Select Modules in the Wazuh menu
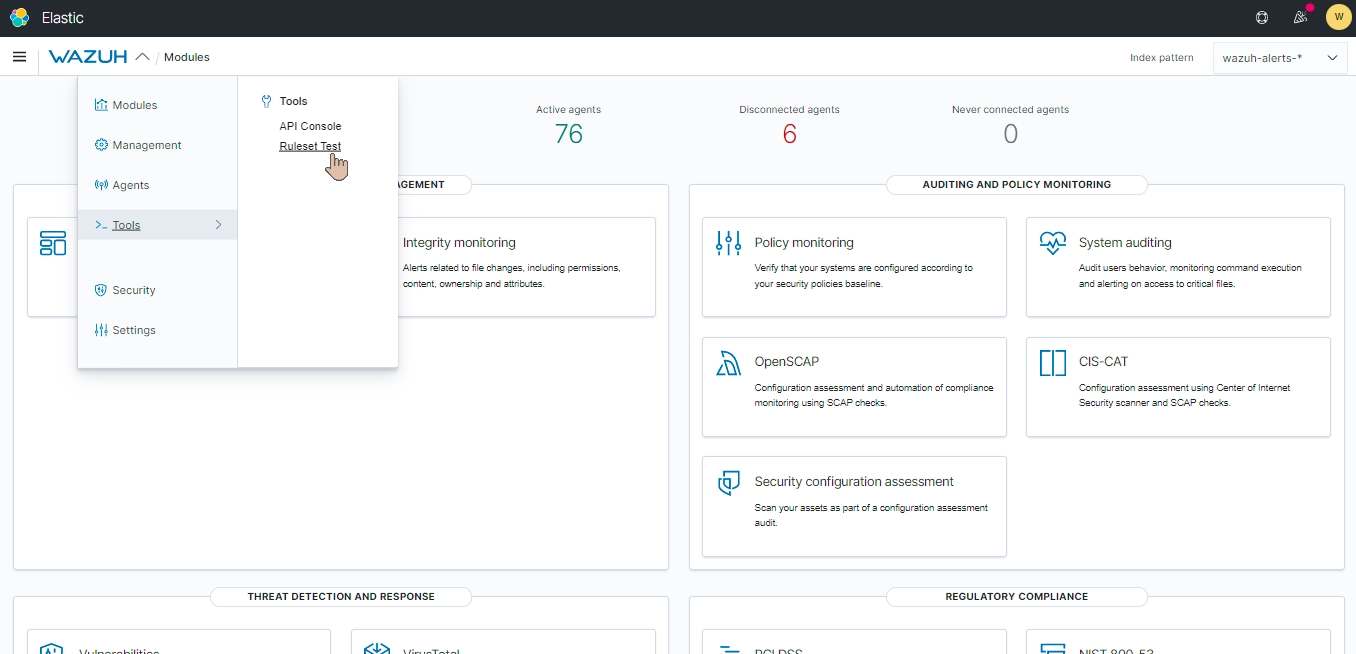This screenshot has width=1356, height=654. click(x=135, y=105)
